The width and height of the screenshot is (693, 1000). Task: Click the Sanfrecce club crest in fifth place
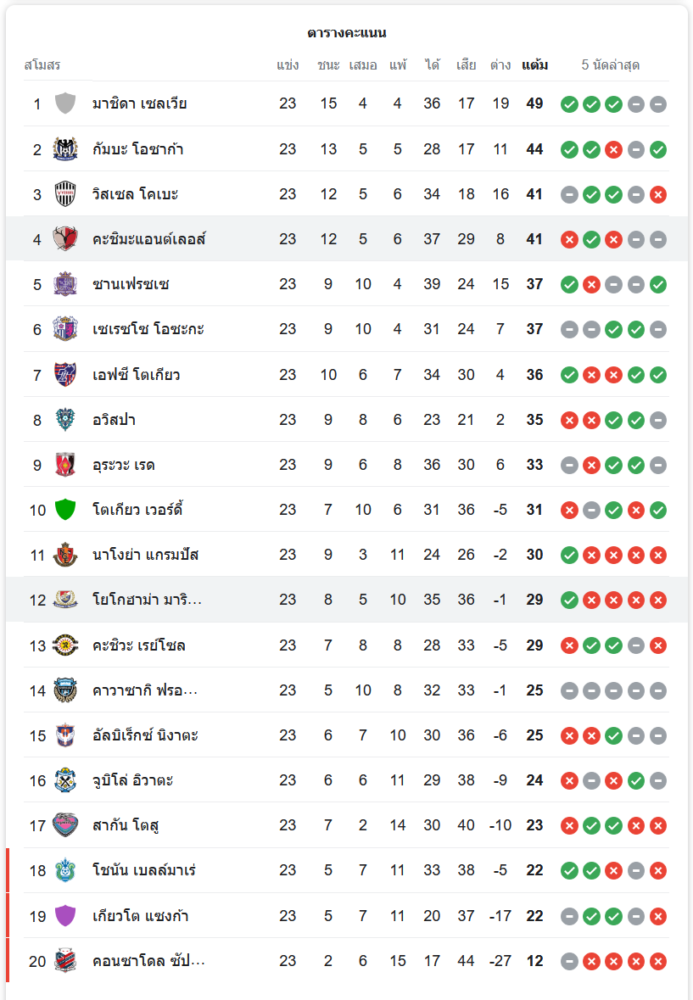coord(66,284)
